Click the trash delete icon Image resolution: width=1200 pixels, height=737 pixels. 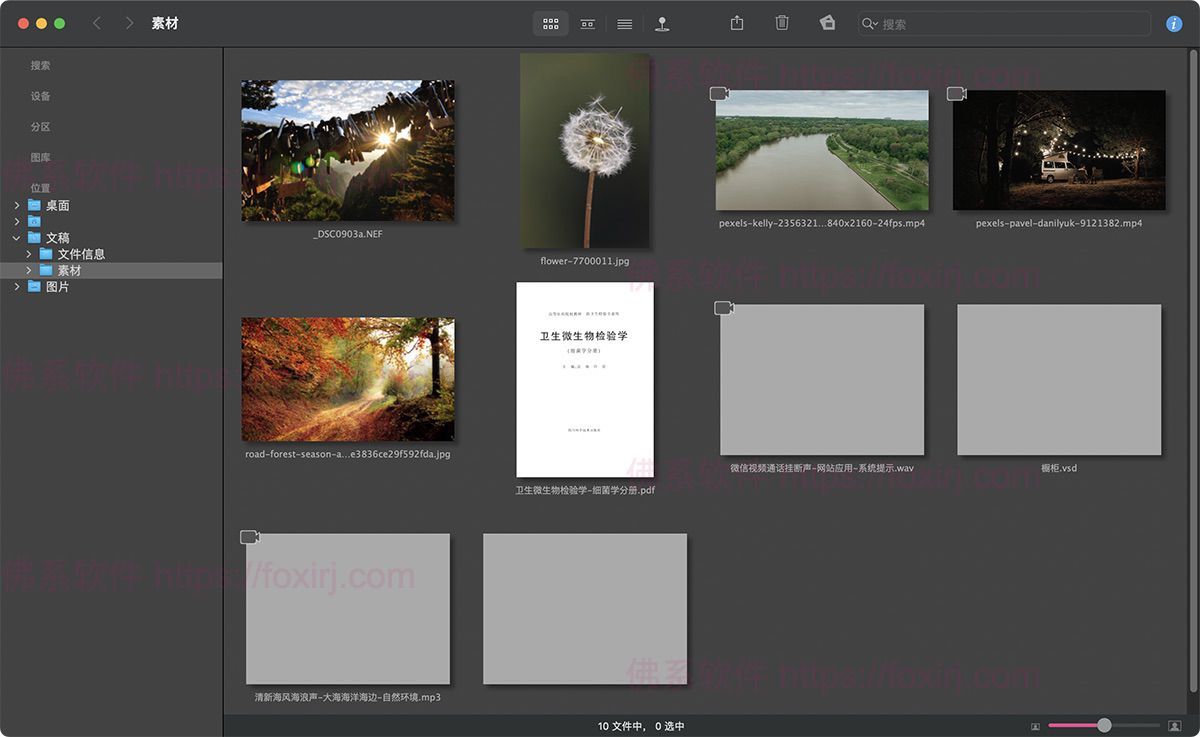[782, 23]
